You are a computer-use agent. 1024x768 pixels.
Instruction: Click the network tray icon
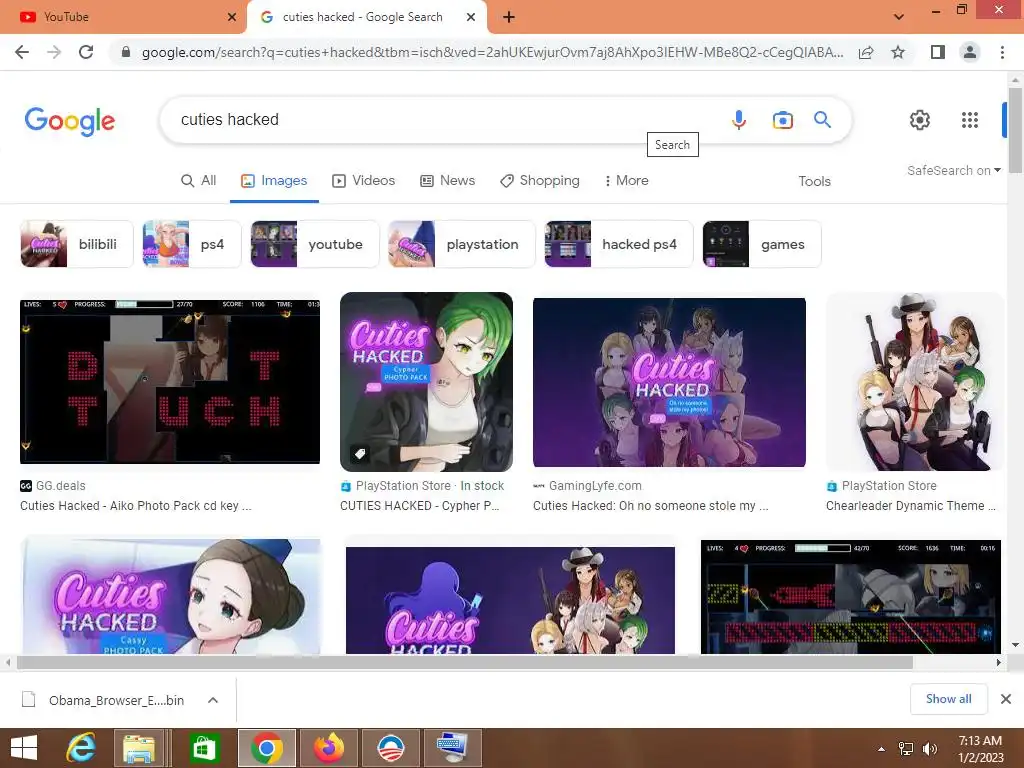(x=906, y=749)
